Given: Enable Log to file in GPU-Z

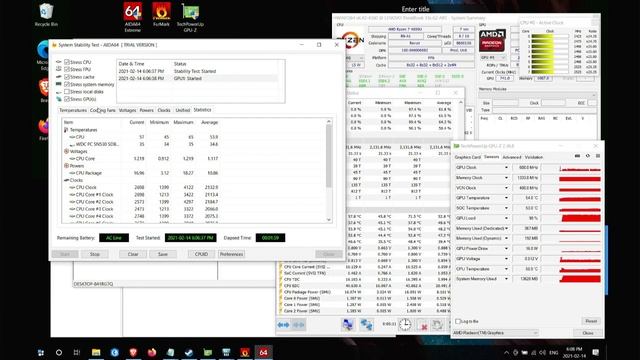Looking at the screenshot, I should pyautogui.click(x=458, y=321).
